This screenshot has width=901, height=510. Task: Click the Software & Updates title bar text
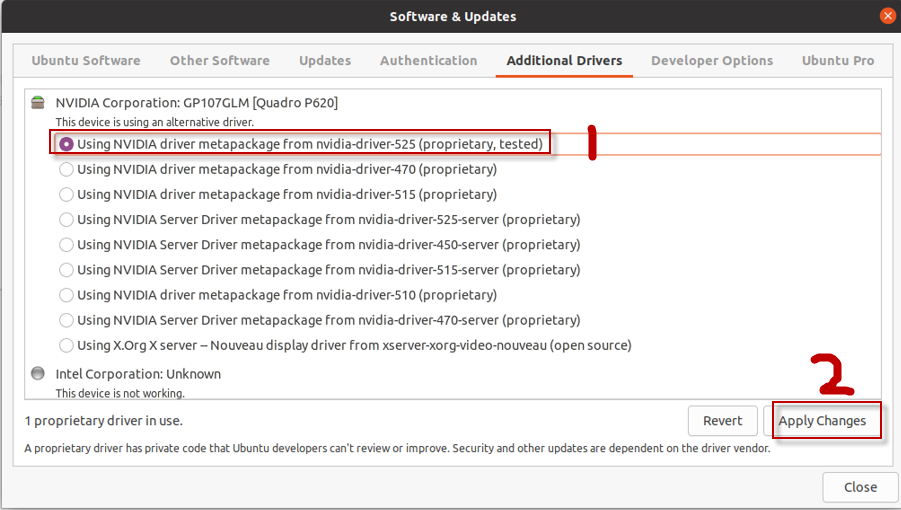453,17
